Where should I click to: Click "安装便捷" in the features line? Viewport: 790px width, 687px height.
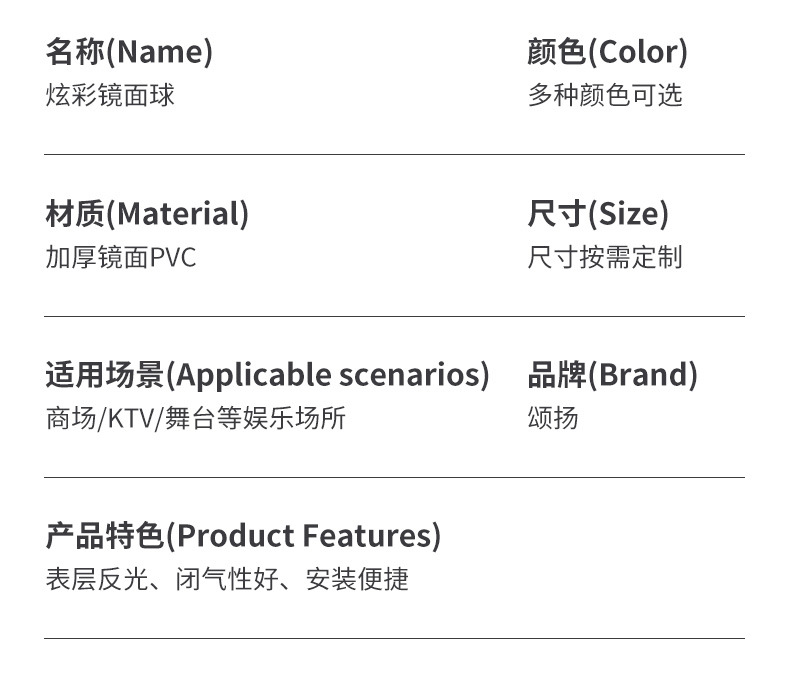click(357, 580)
